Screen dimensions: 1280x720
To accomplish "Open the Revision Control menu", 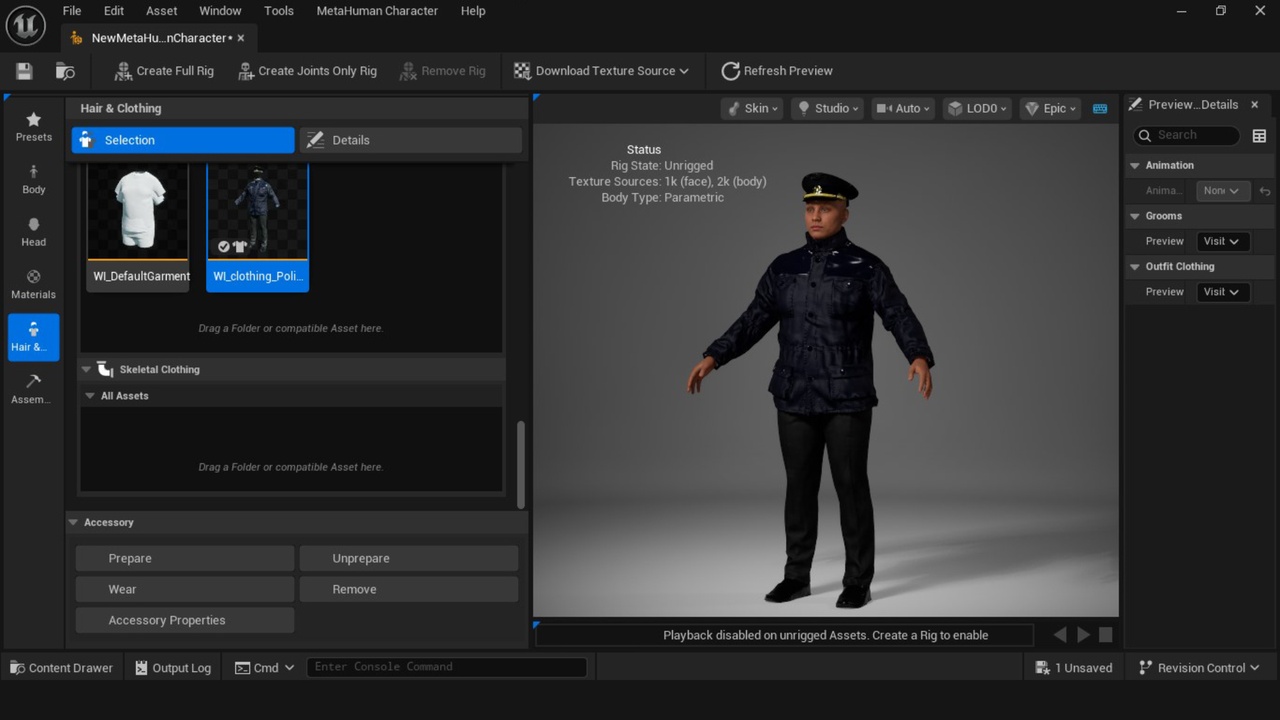I will tap(1199, 668).
